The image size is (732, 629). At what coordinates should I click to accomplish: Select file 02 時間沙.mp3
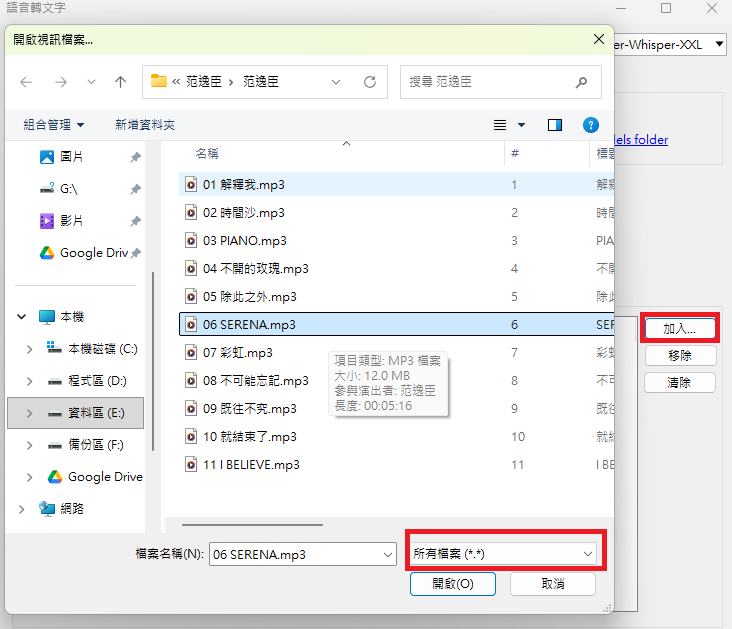pos(396,212)
